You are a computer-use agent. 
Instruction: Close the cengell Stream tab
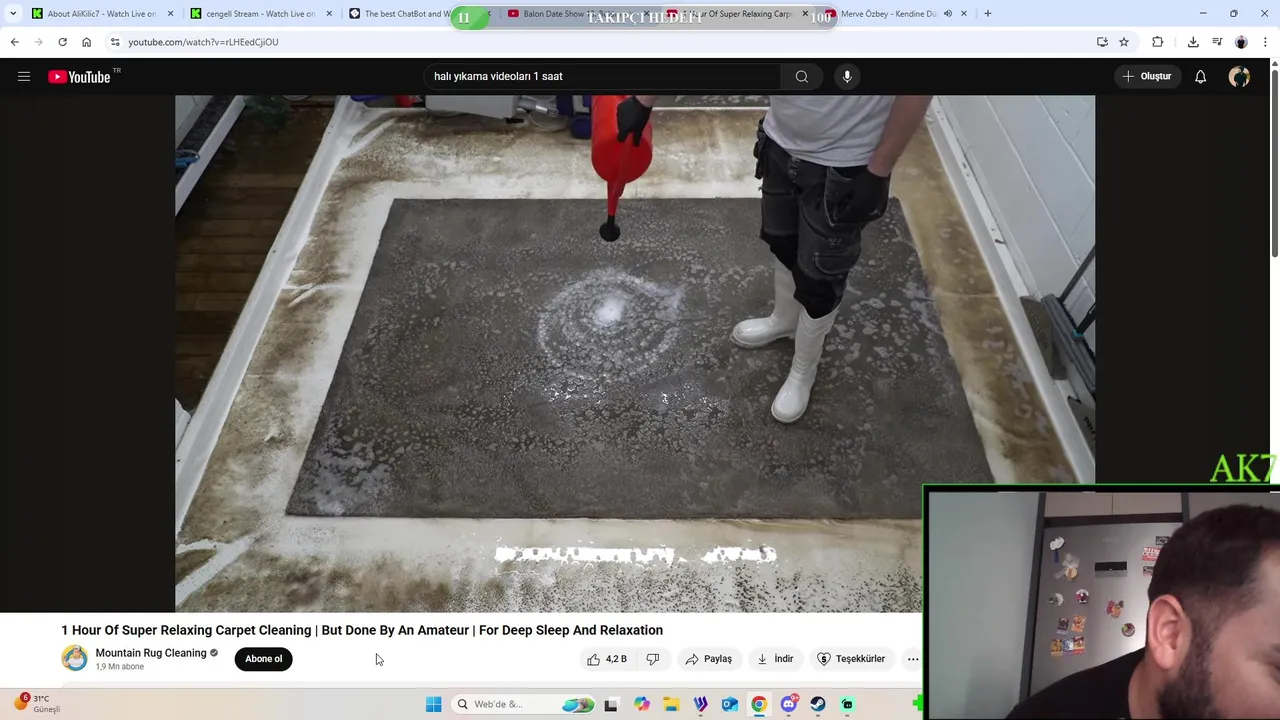pos(329,14)
